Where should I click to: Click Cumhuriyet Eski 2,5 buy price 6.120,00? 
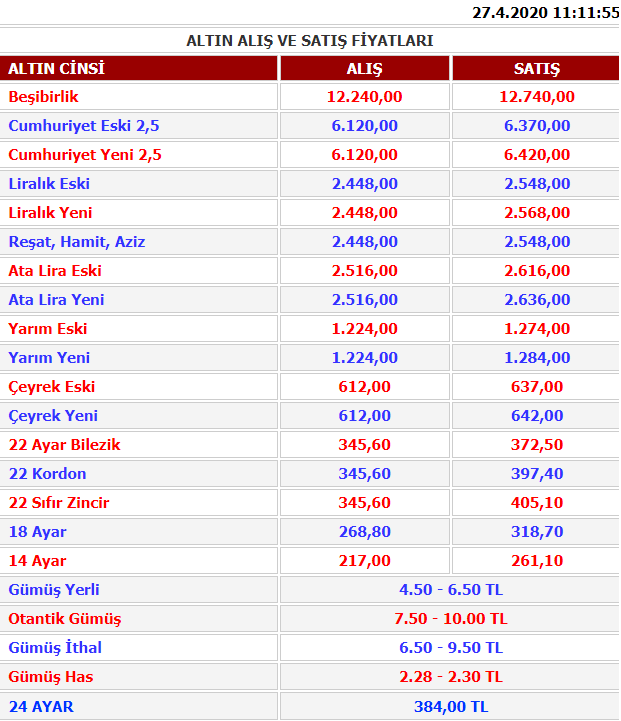point(365,126)
